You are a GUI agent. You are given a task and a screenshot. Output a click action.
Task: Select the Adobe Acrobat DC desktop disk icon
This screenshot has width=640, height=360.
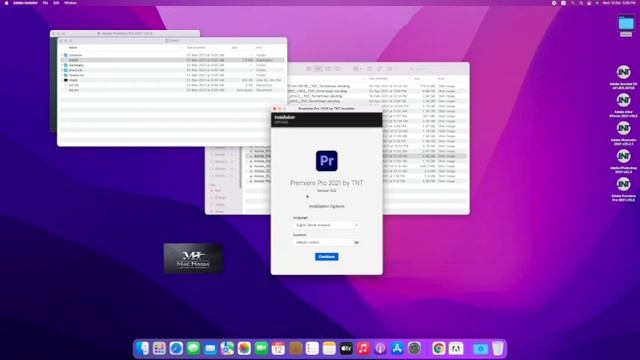pos(623,72)
